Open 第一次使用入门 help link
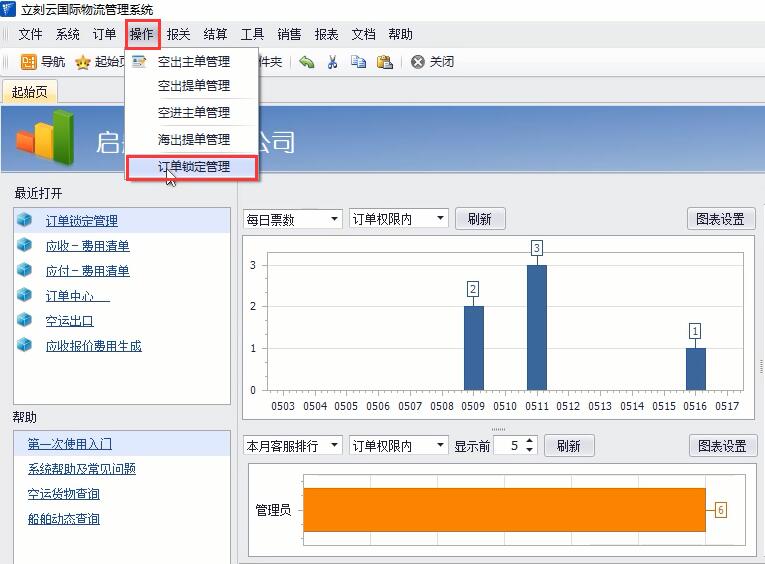The width and height of the screenshot is (765, 564). (69, 444)
